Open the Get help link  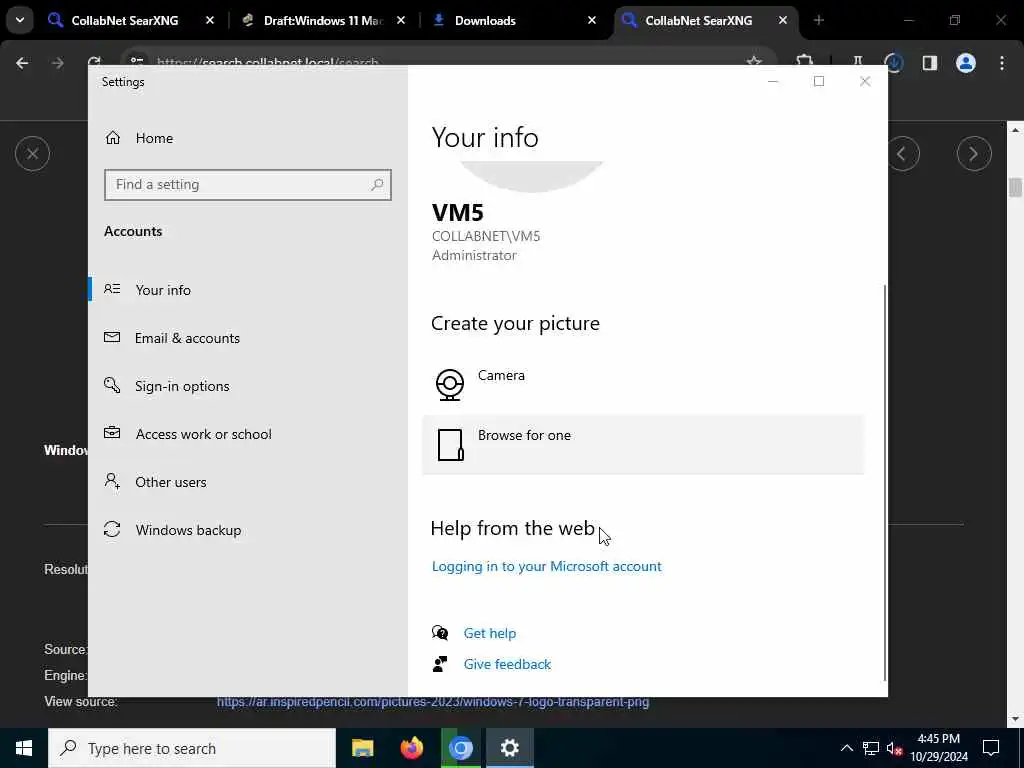490,633
